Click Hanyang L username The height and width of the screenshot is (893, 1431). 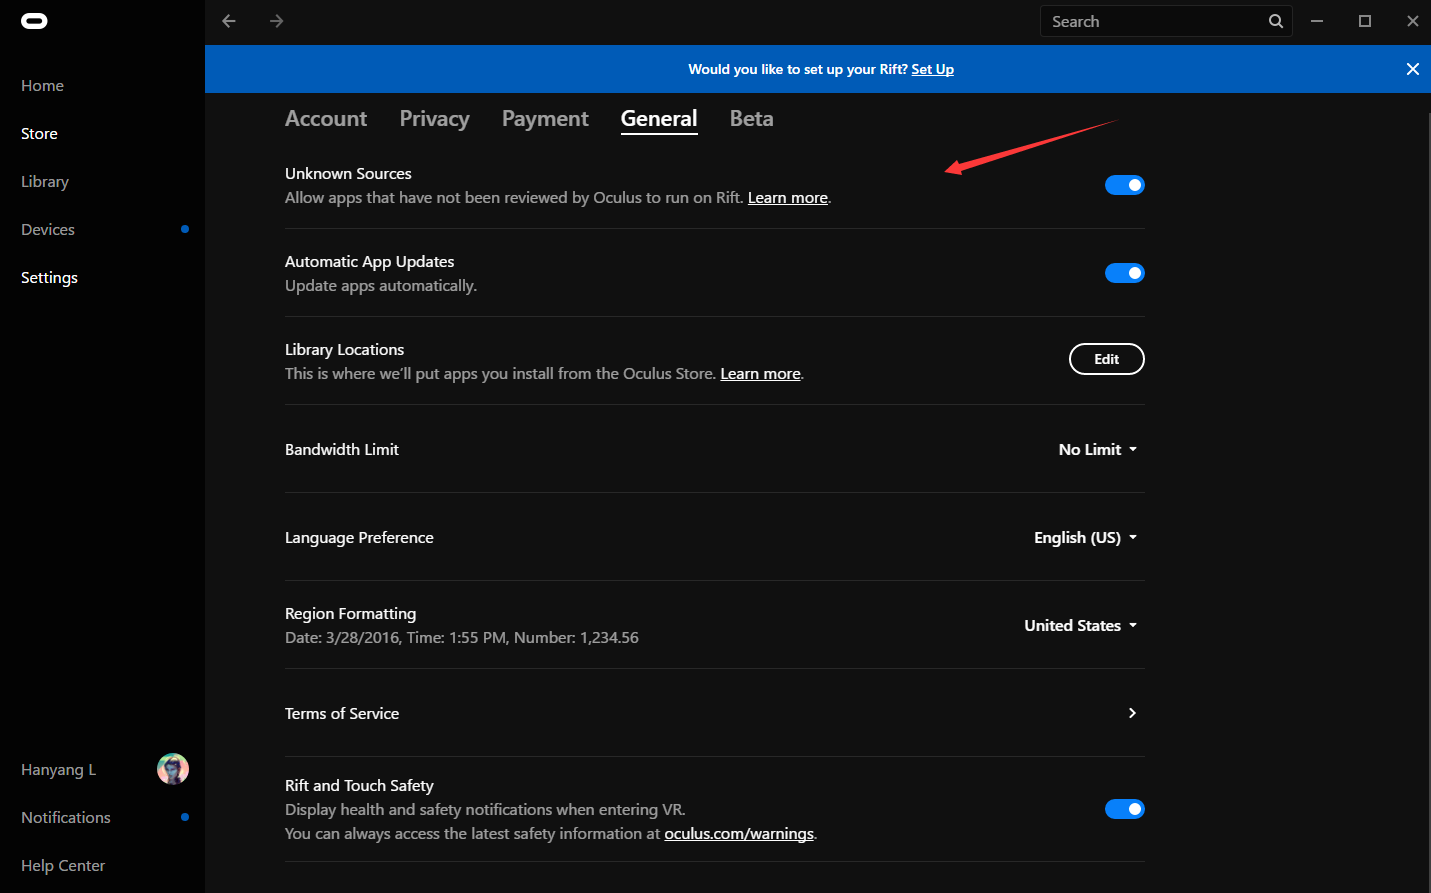pyautogui.click(x=58, y=770)
